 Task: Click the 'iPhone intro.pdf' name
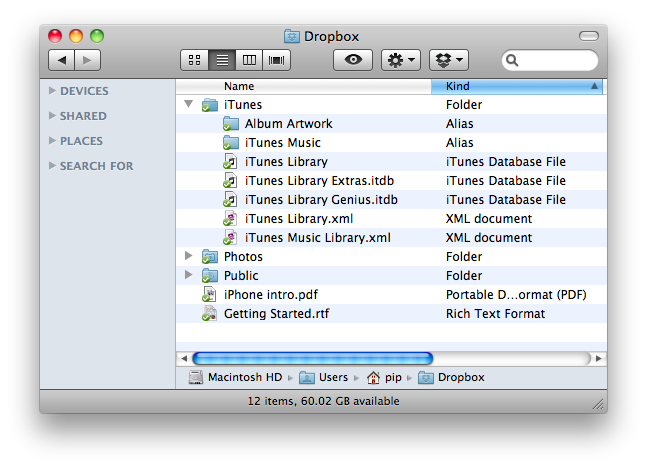(271, 295)
